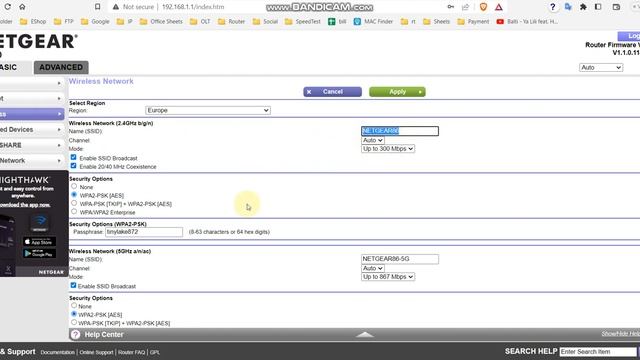Open the Documentation link in footer
Screen dimensions: 640x360
58,352
